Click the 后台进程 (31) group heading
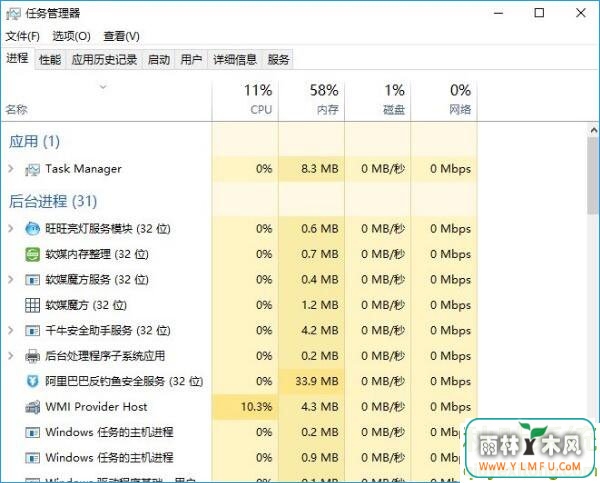This screenshot has height=483, width=600. [x=53, y=201]
